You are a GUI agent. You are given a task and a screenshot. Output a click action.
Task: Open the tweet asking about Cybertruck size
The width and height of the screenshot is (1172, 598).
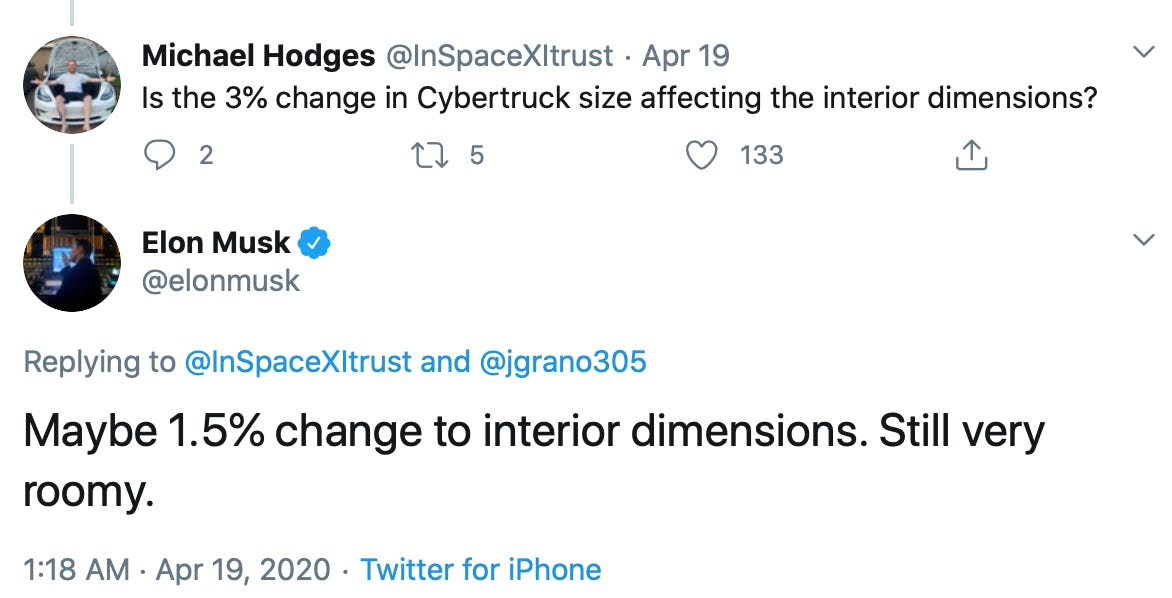click(x=620, y=101)
